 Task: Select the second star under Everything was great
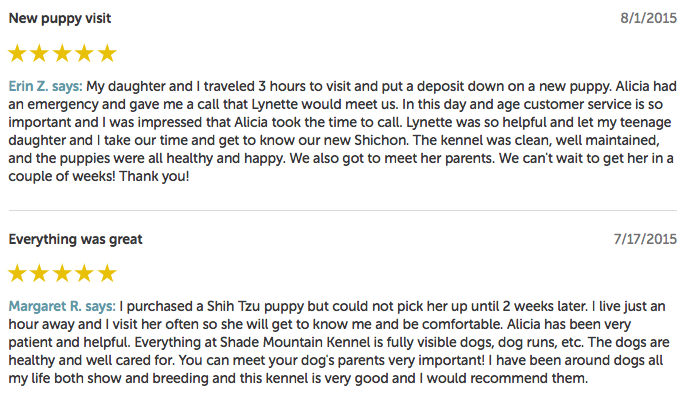click(x=40, y=273)
